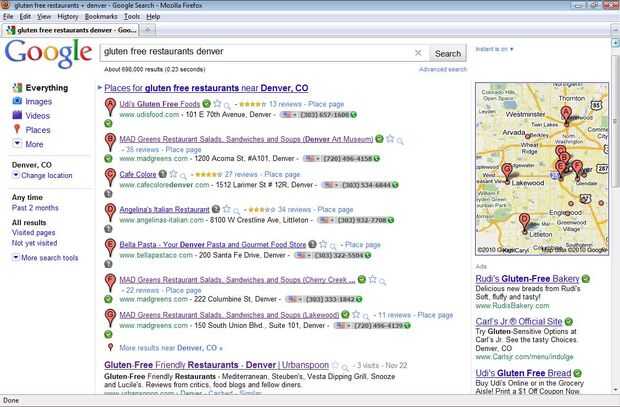Click map pin B beside MAD Greens Denver Art Museum
Image resolution: width=620 pixels, height=407 pixels.
[x=110, y=142]
